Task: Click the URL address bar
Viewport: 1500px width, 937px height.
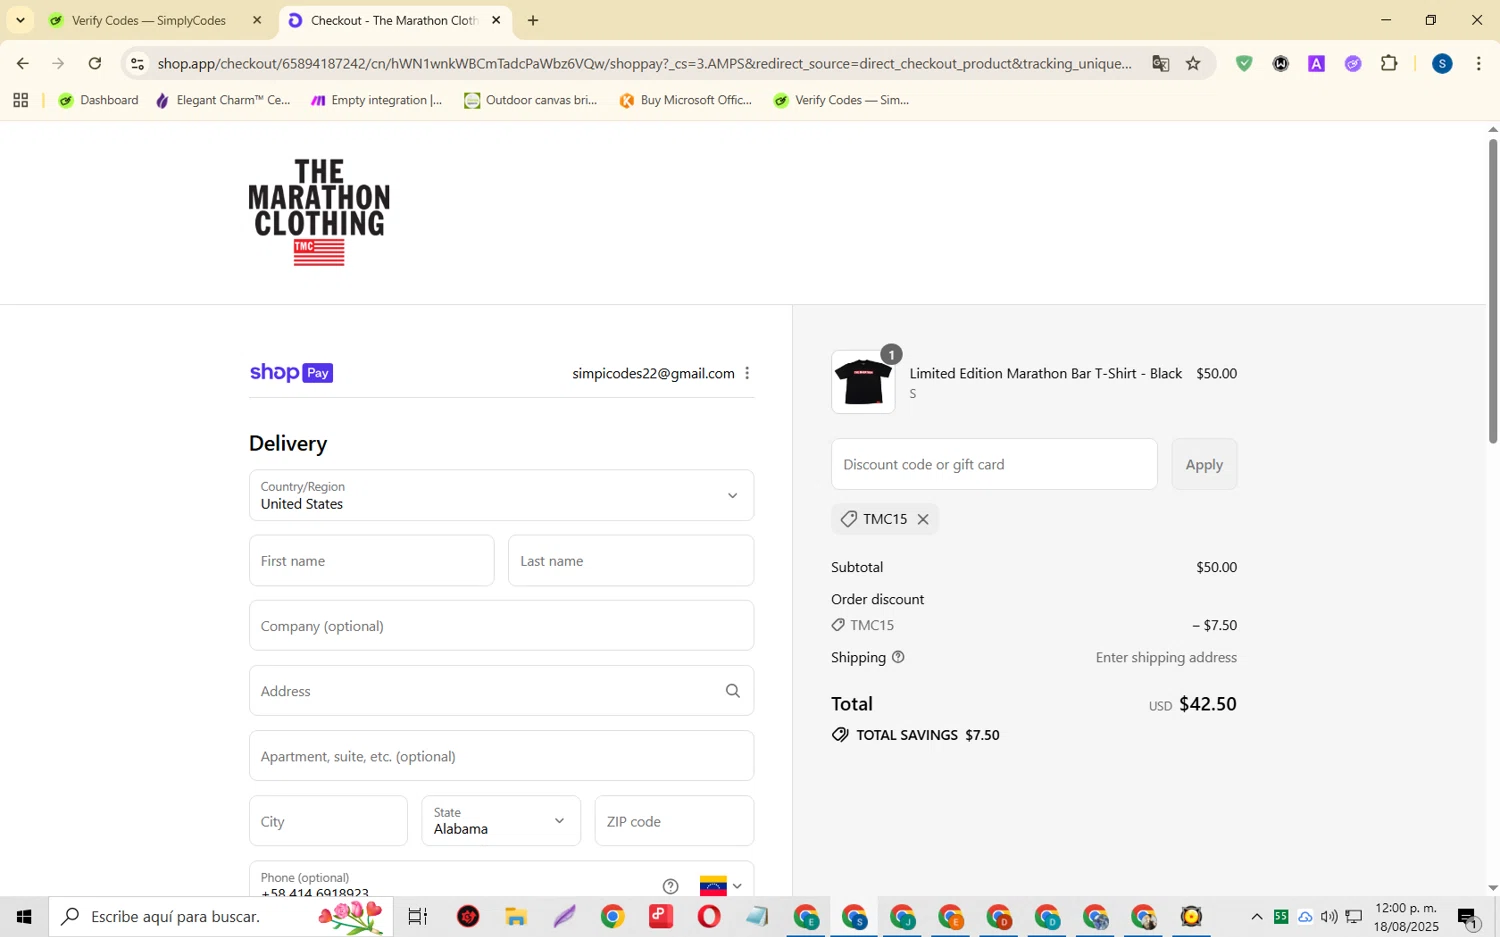Action: click(645, 64)
